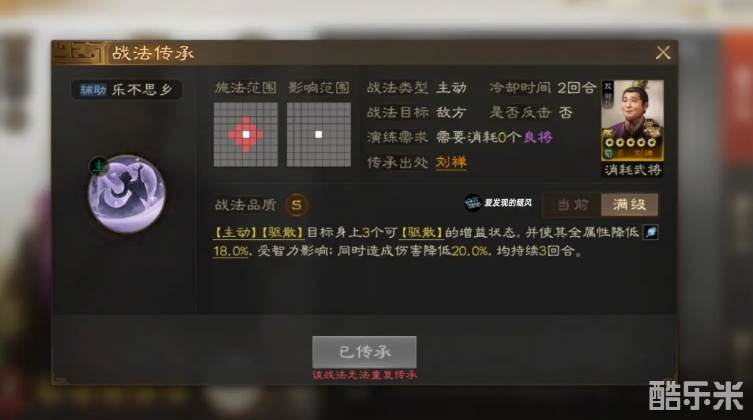The height and width of the screenshot is (420, 753).
Task: Switch to the 当前 level tab
Action: [572, 205]
